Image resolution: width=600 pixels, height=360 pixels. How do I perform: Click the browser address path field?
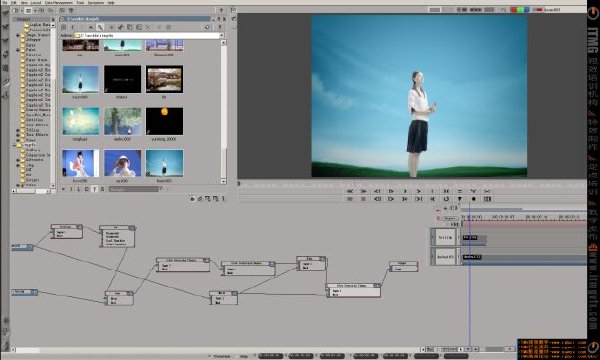point(147,35)
